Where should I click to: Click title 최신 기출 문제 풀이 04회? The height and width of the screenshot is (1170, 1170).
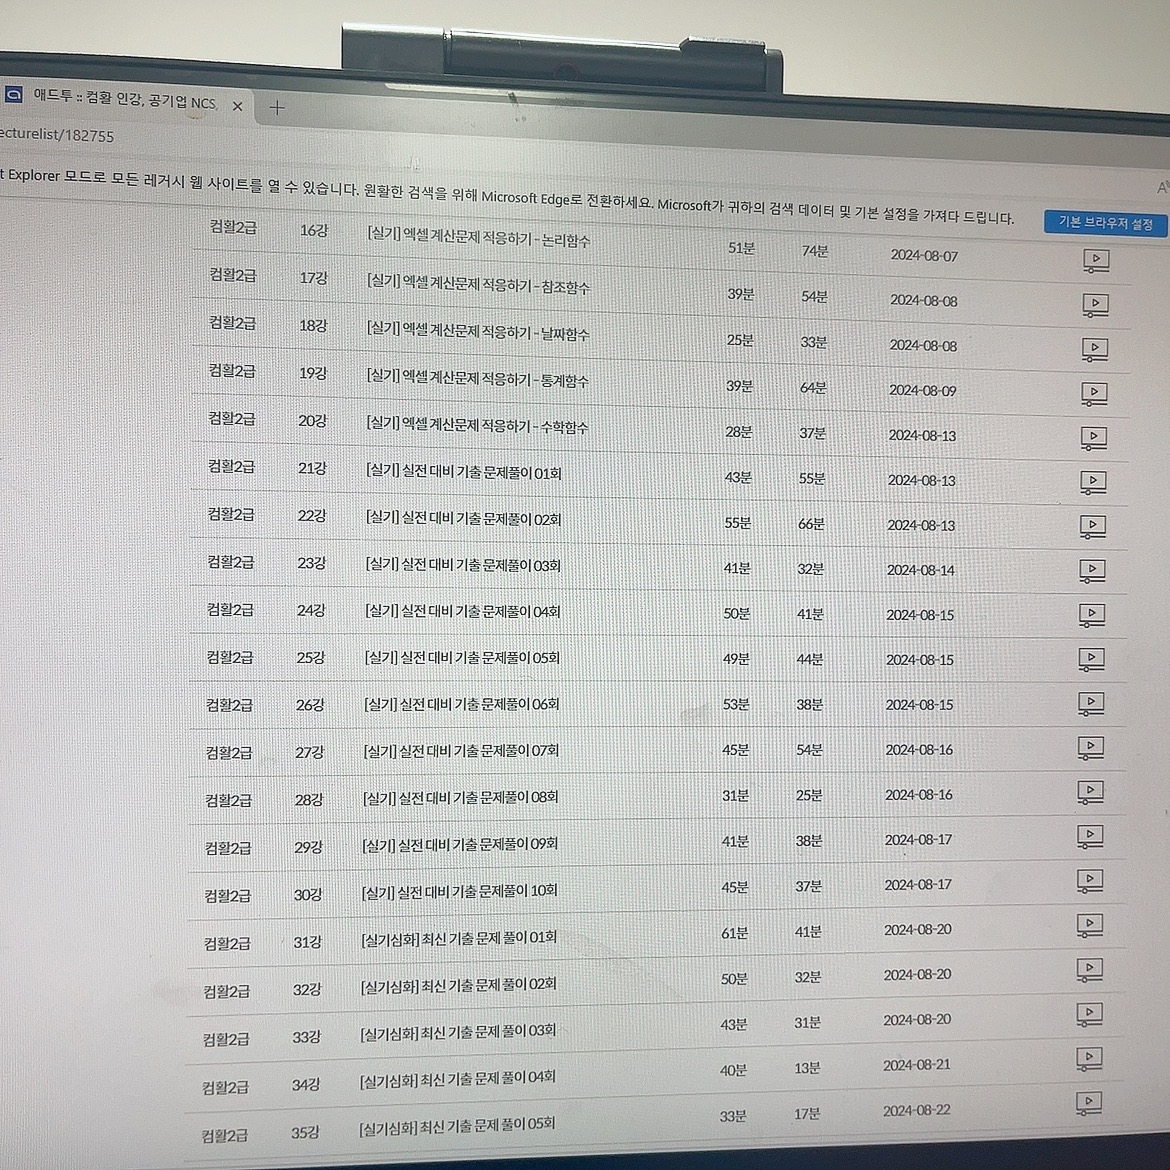[x=457, y=1078]
